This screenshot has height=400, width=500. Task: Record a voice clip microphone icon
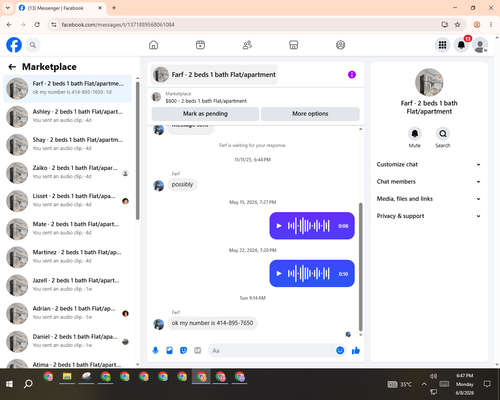tap(155, 350)
